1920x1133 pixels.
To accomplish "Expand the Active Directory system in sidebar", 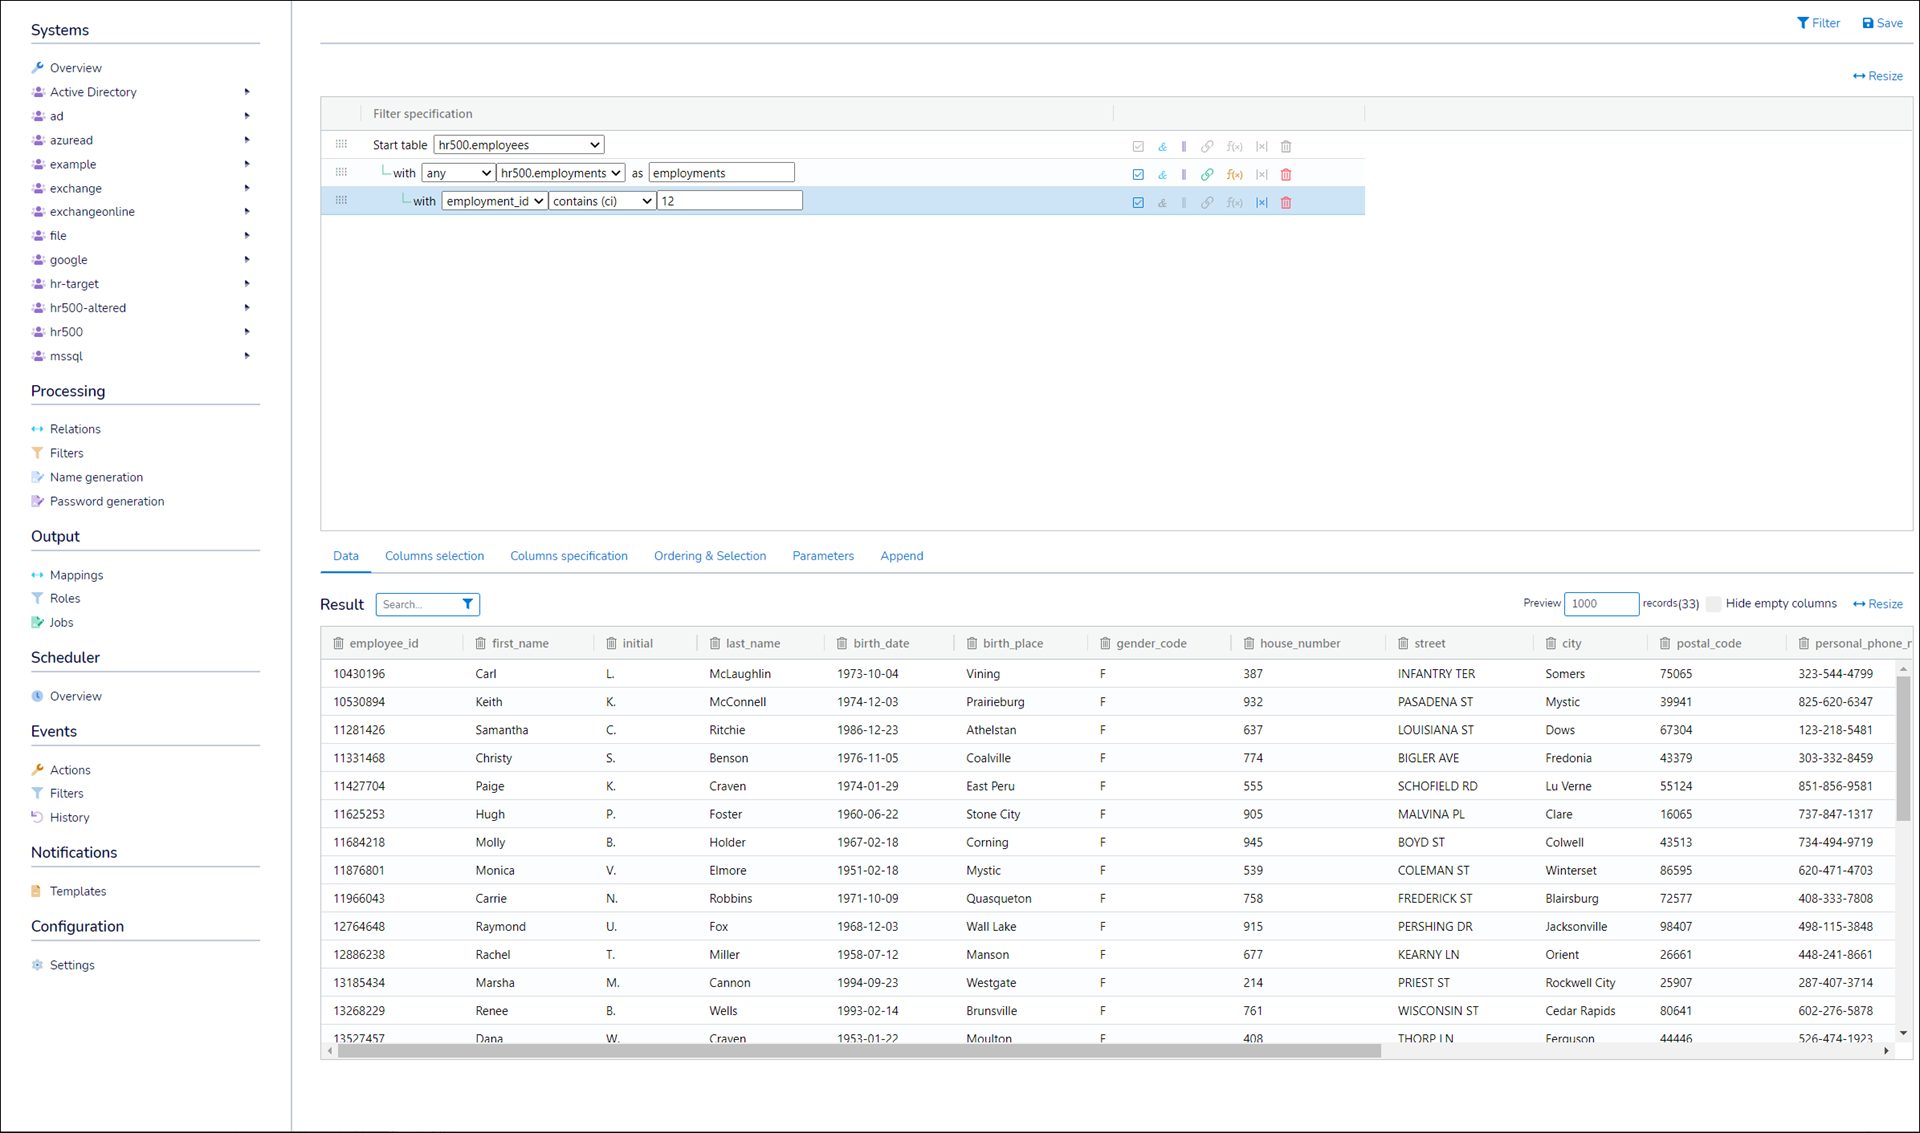I will [246, 92].
